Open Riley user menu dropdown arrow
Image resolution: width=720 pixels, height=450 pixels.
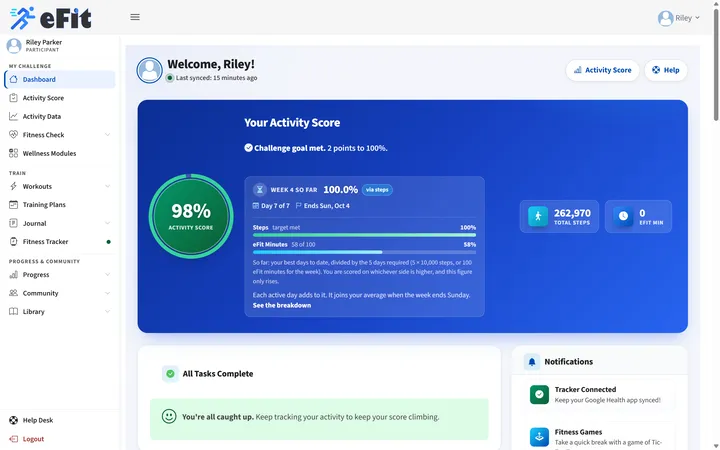coord(698,17)
